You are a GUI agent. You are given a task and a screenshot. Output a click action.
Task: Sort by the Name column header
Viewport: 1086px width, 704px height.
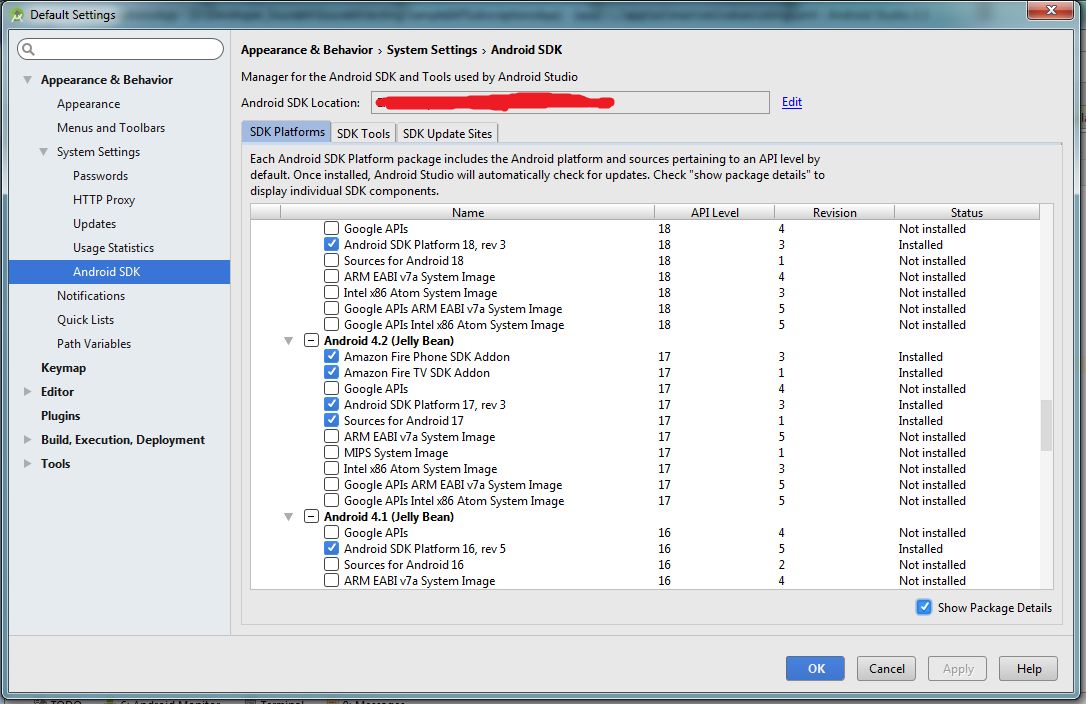coord(468,212)
